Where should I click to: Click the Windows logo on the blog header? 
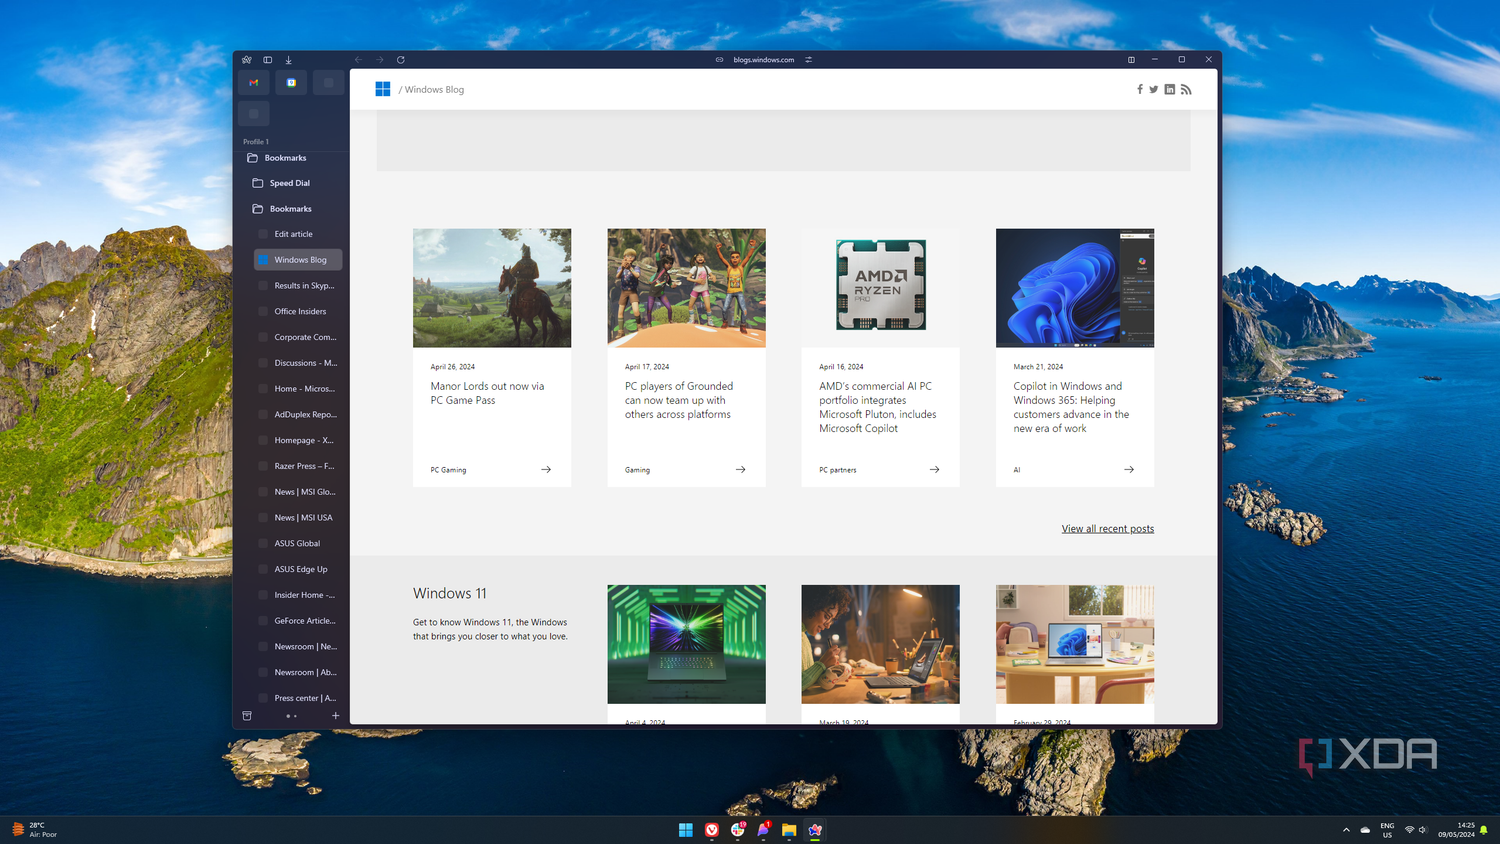tap(383, 89)
